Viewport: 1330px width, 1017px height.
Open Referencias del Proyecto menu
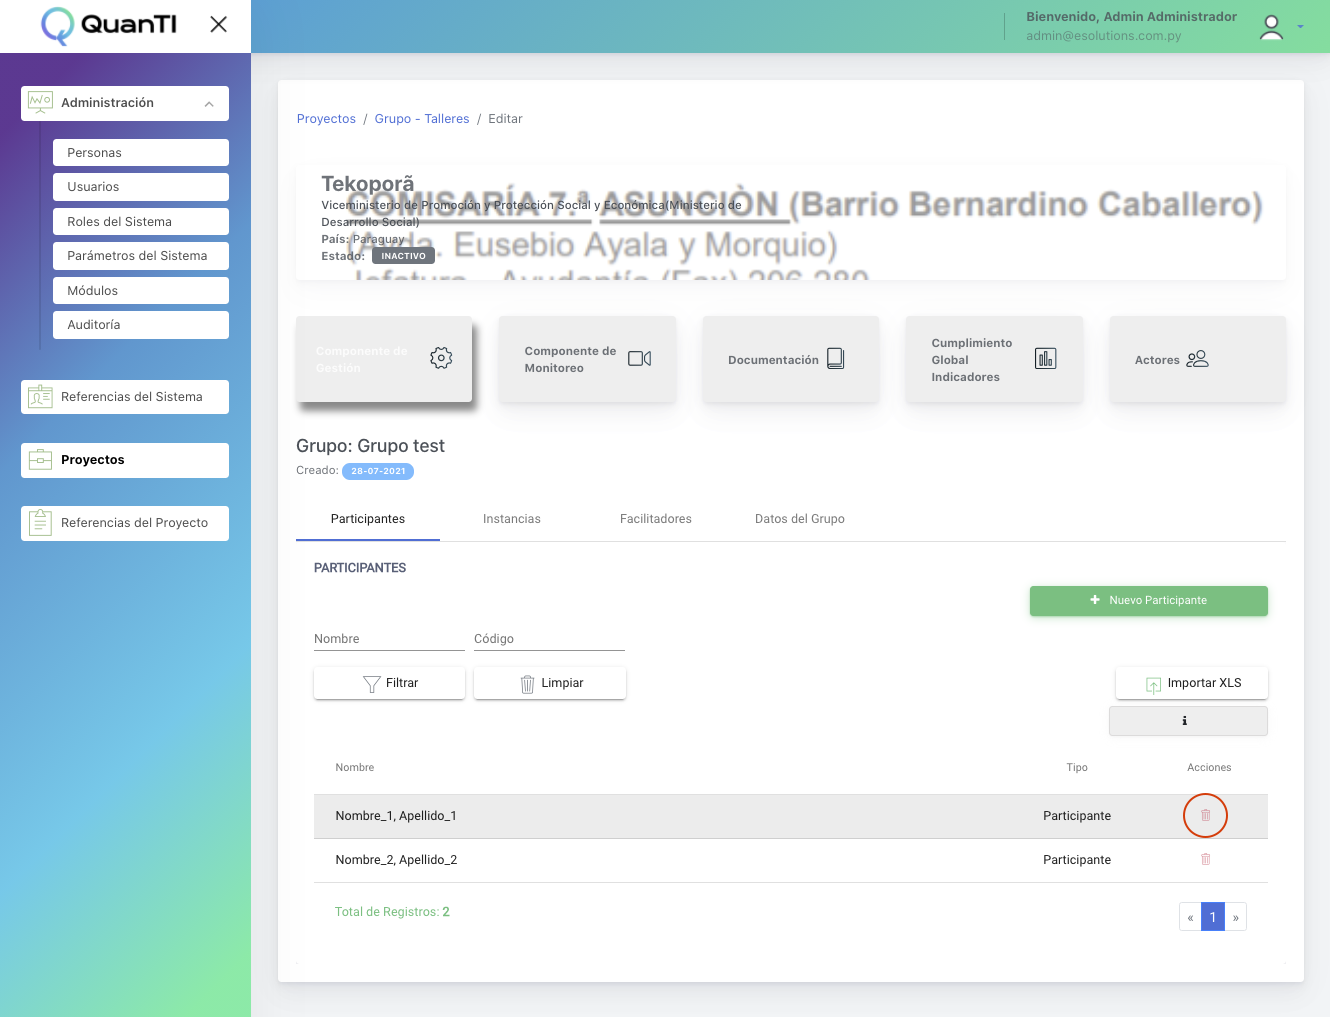click(125, 523)
